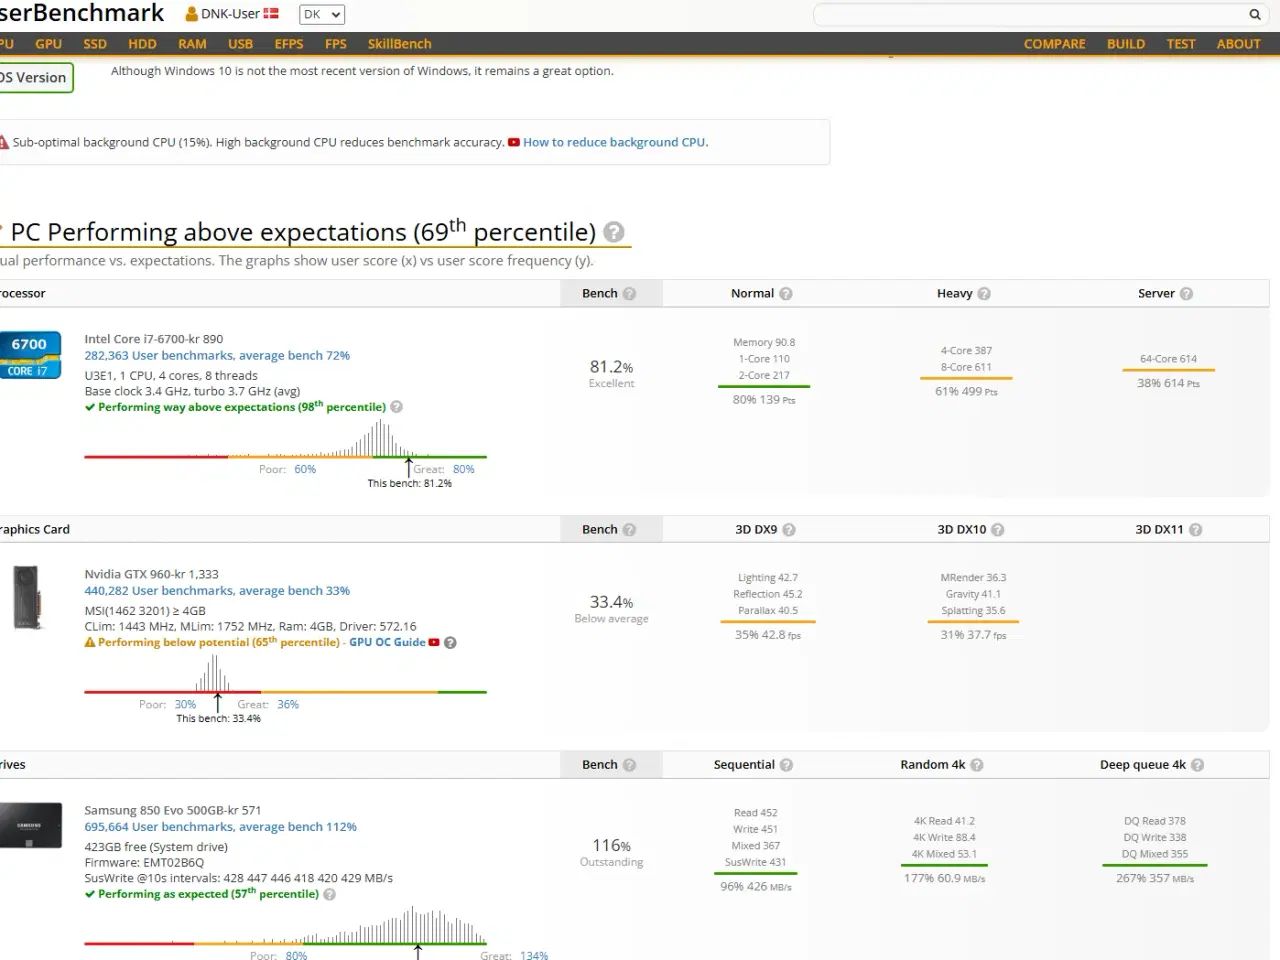This screenshot has height=960, width=1280.
Task: Click '96% 426 MB/s' sequential score
Action: [756, 886]
